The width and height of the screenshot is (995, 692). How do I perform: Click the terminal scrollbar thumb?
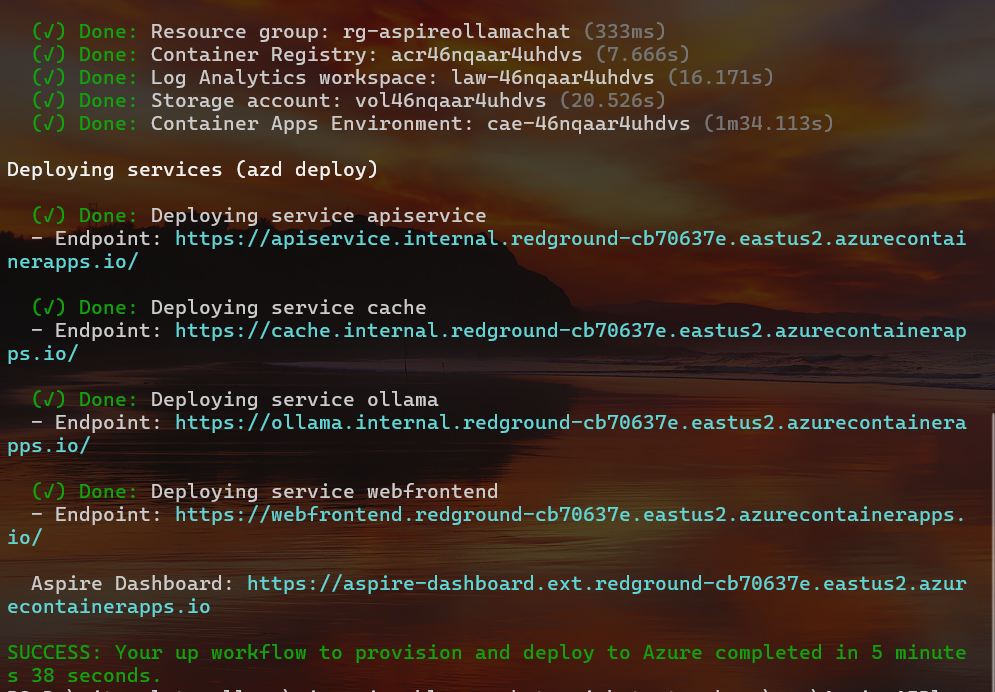pyautogui.click(x=992, y=552)
